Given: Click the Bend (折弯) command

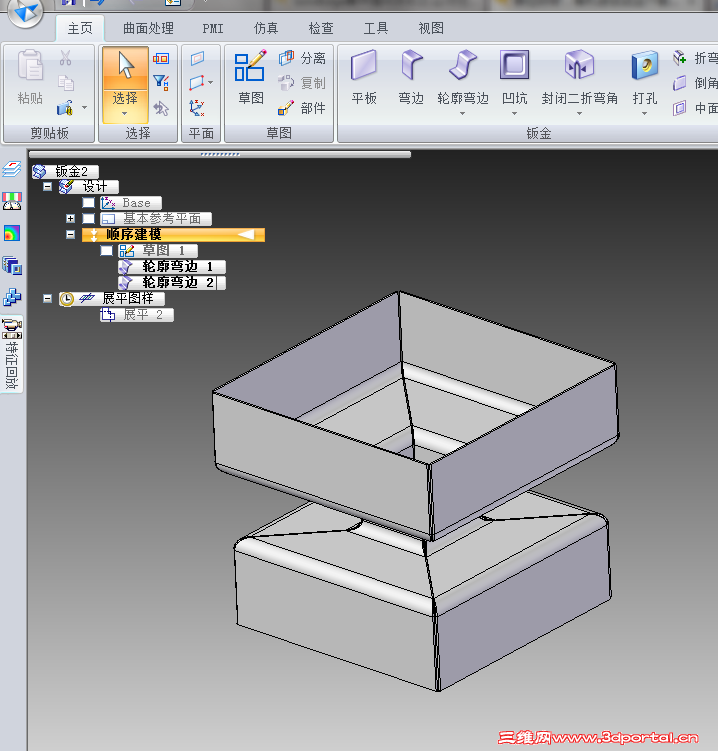Looking at the screenshot, I should click(695, 58).
